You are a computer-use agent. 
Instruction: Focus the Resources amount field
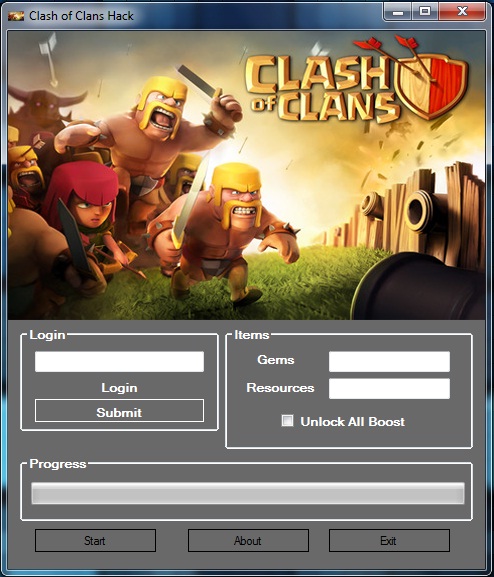pos(389,389)
